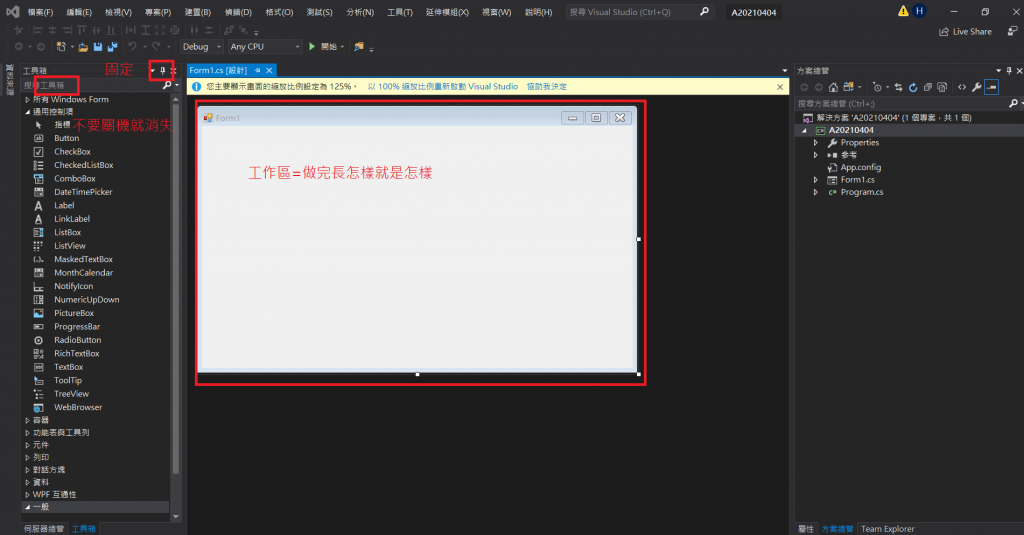This screenshot has width=1024, height=535.
Task: Collapse All in Solution Explorer toolbar
Action: tap(927, 87)
